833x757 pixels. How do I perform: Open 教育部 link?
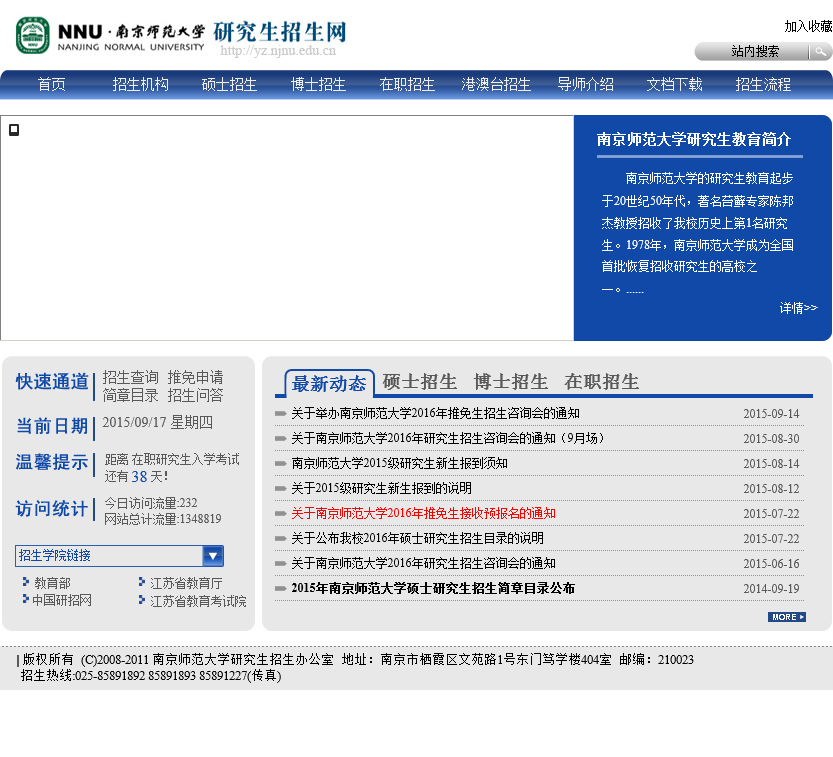pyautogui.click(x=52, y=583)
